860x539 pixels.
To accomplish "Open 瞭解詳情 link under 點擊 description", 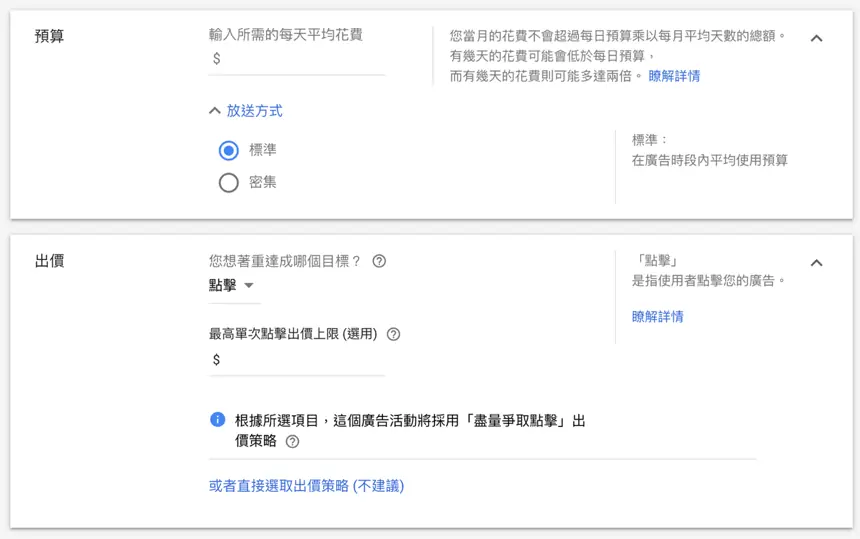I will 658,316.
